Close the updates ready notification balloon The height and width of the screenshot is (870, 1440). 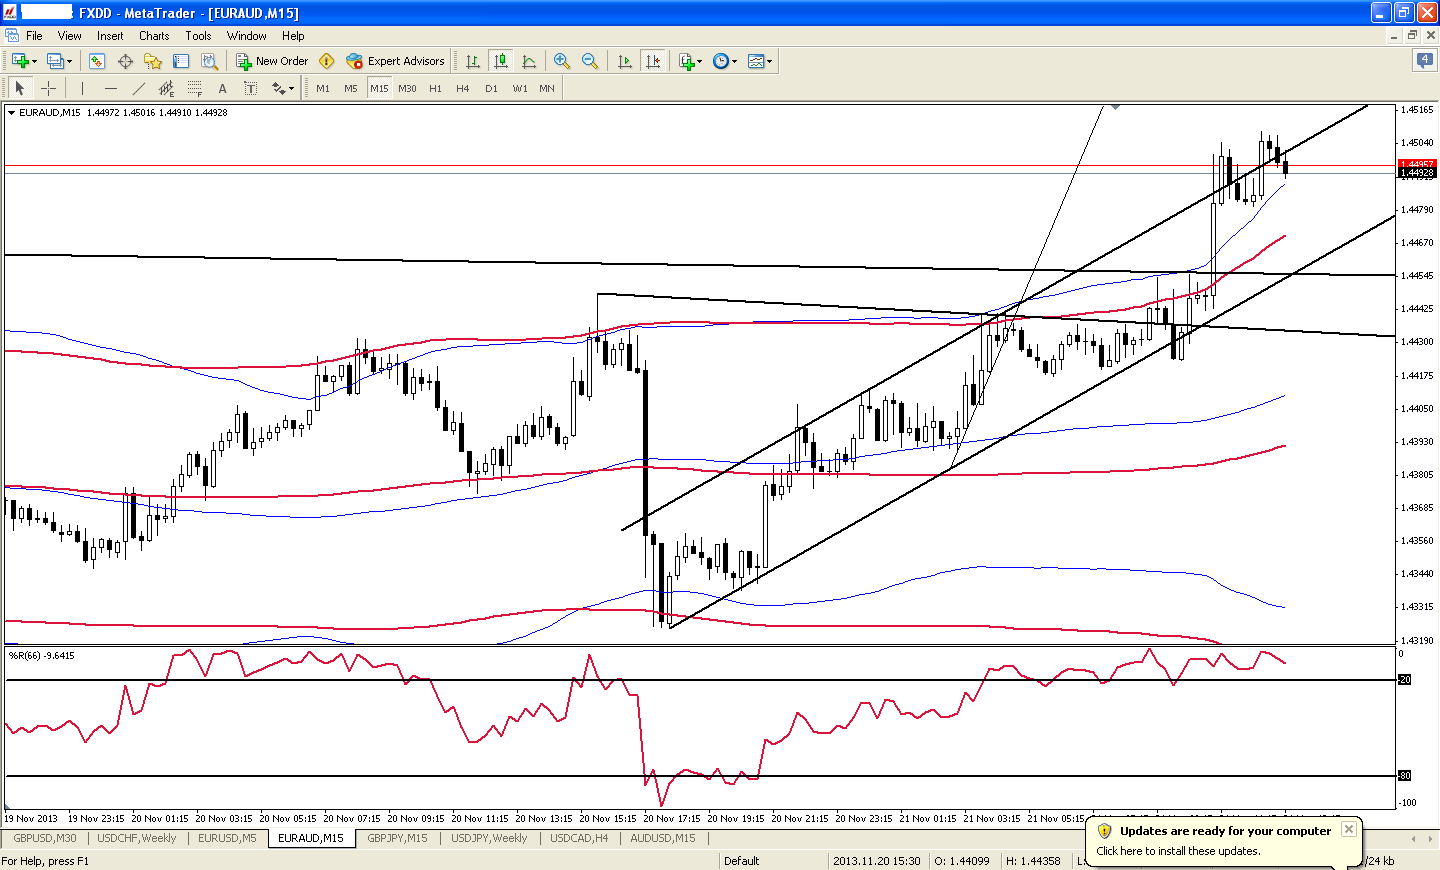pyautogui.click(x=1348, y=829)
